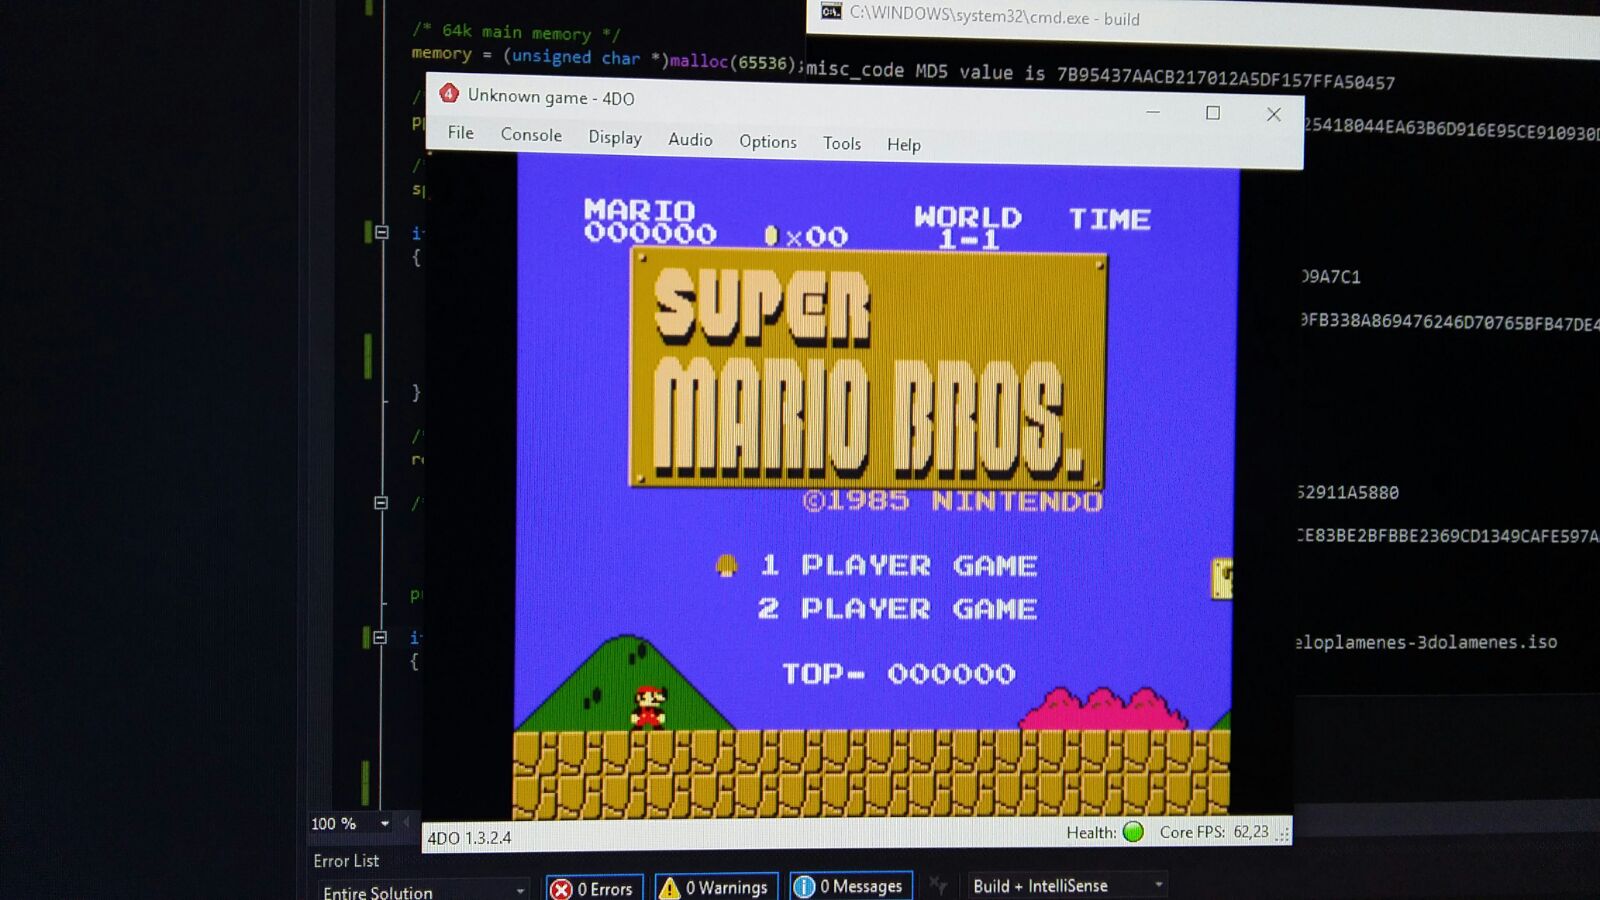This screenshot has width=1600, height=900.
Task: Click the resize grip in 4DO status bar
Action: pos(1283,833)
